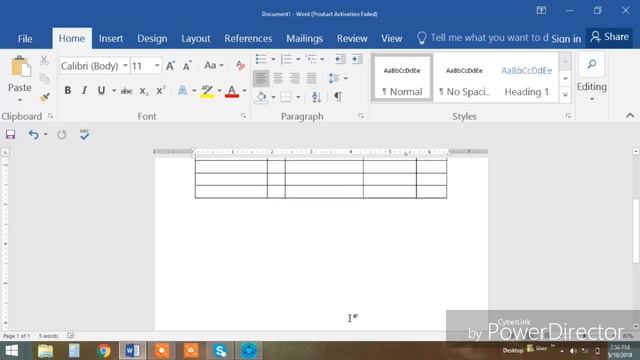Open Paragraph dialog launcher

(x=361, y=116)
